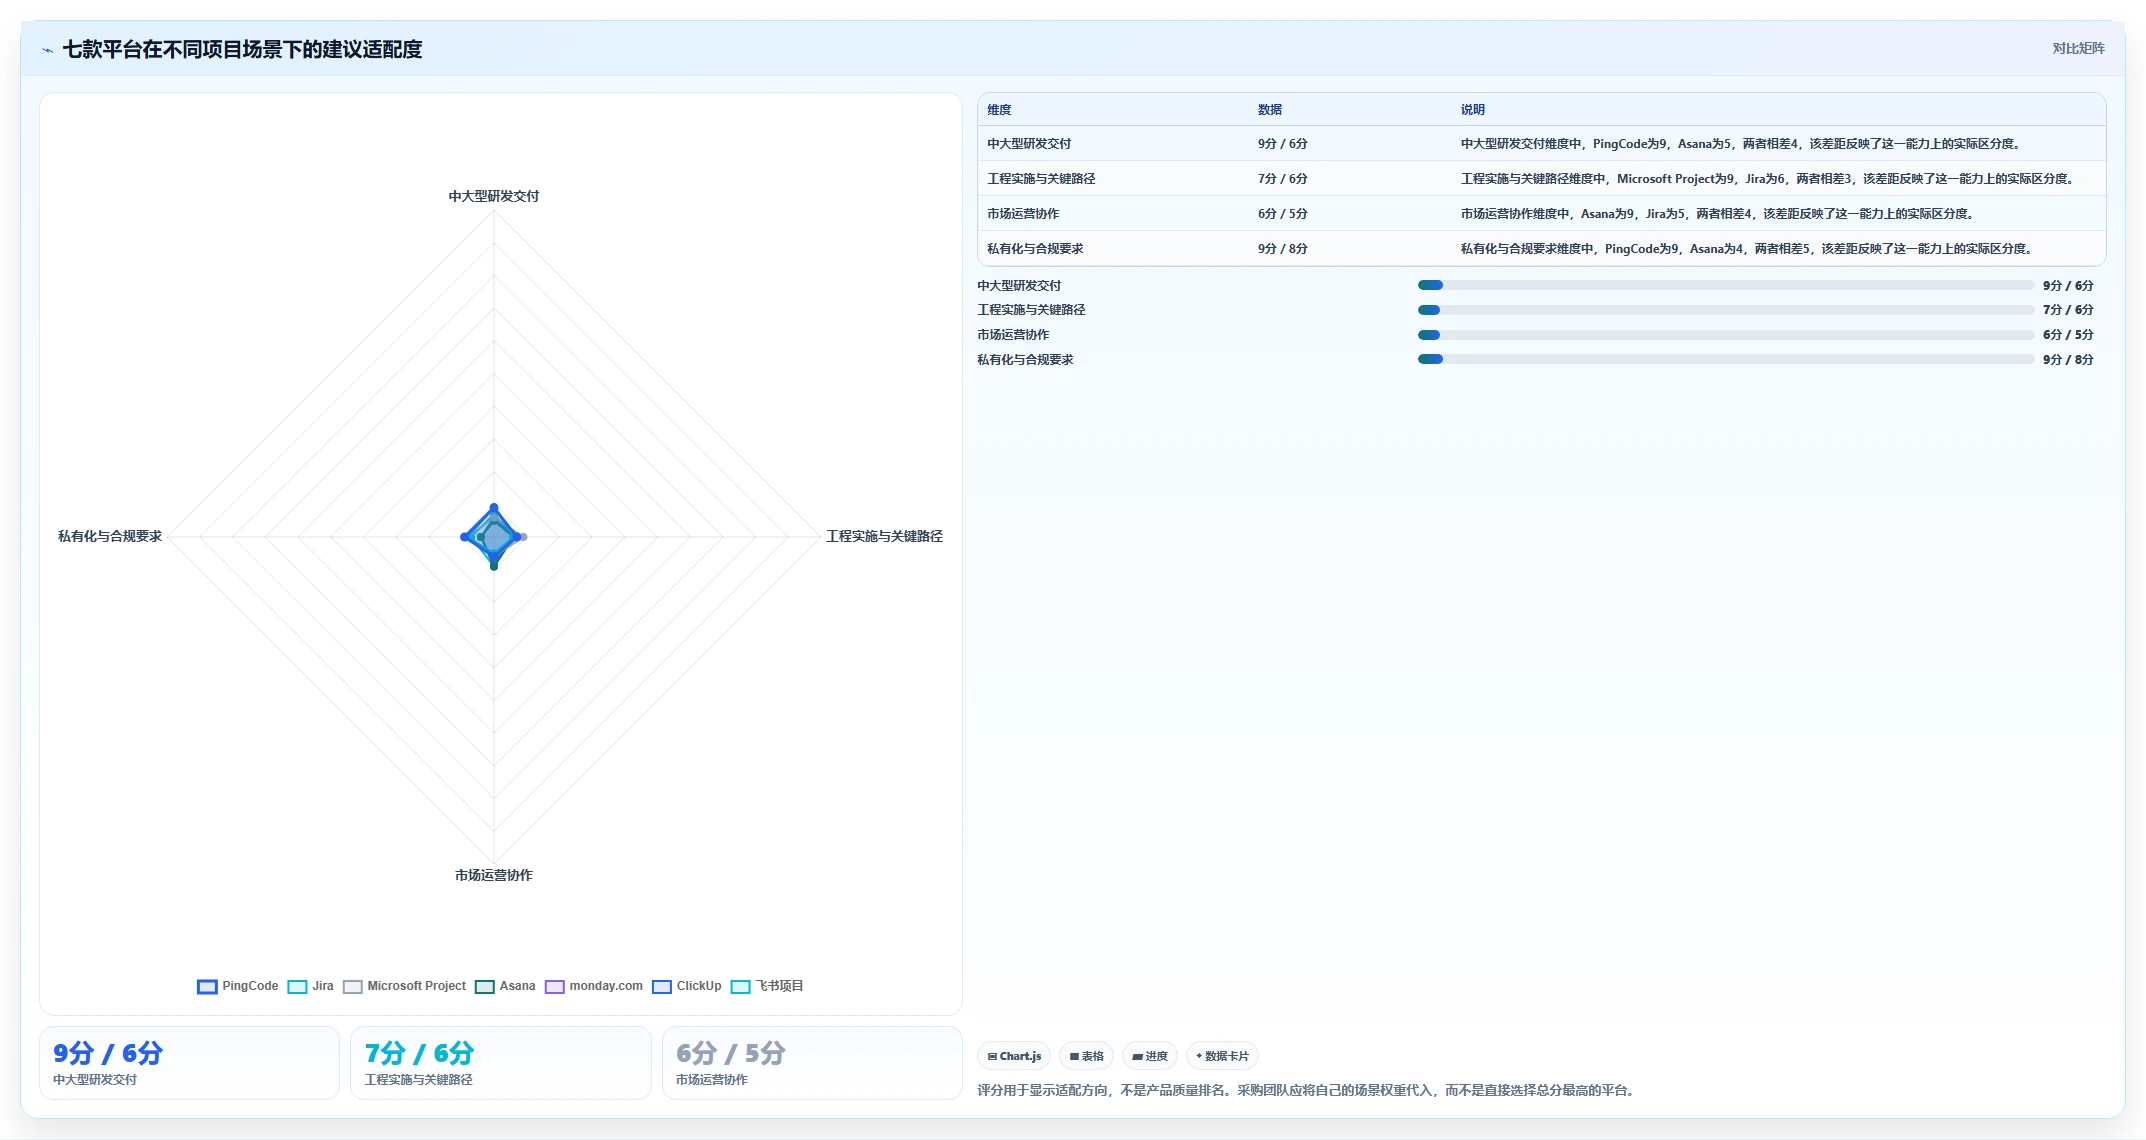The width and height of the screenshot is (2146, 1140).
Task: Click 9分 / 8分 value beside last progress bar
Action: click(2068, 360)
